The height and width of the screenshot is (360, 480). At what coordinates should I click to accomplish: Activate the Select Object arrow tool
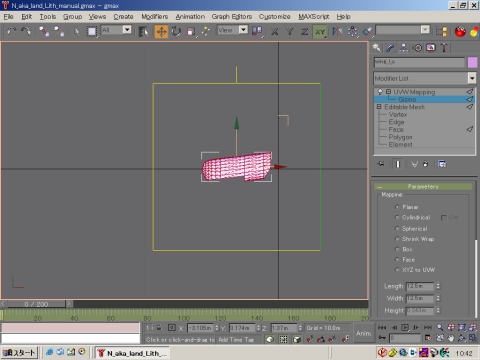[77, 32]
